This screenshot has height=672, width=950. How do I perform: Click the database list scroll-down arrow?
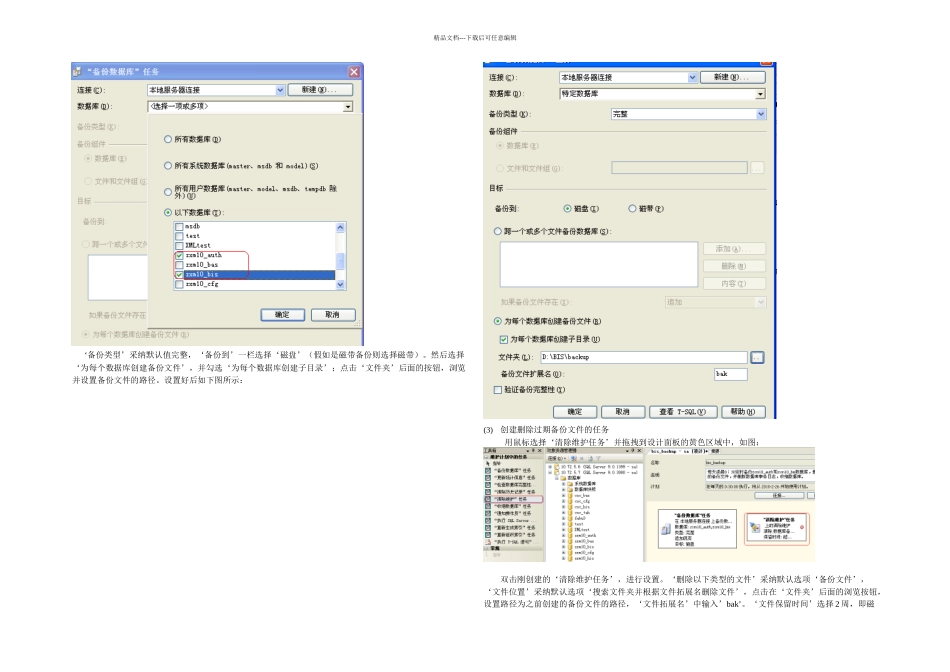coord(340,284)
